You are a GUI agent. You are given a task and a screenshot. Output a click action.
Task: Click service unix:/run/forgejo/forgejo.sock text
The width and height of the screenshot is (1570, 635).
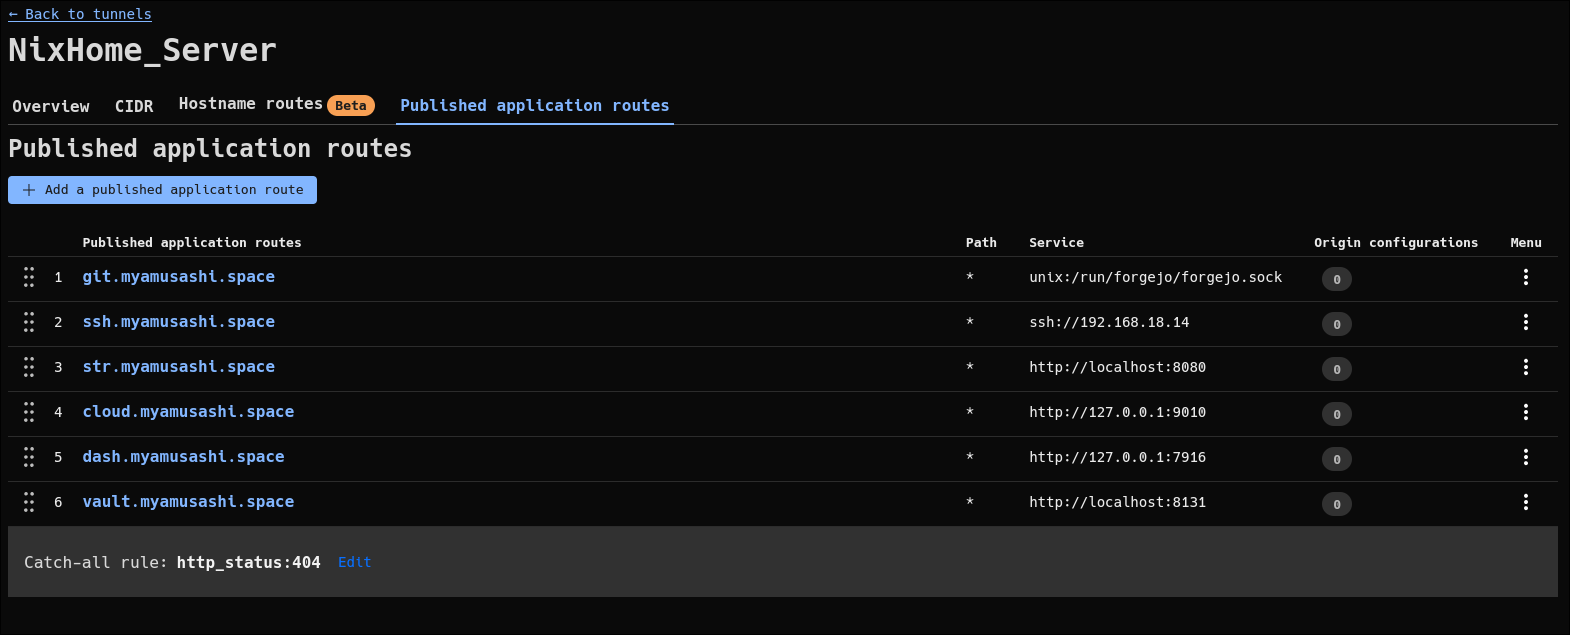[x=1155, y=277]
